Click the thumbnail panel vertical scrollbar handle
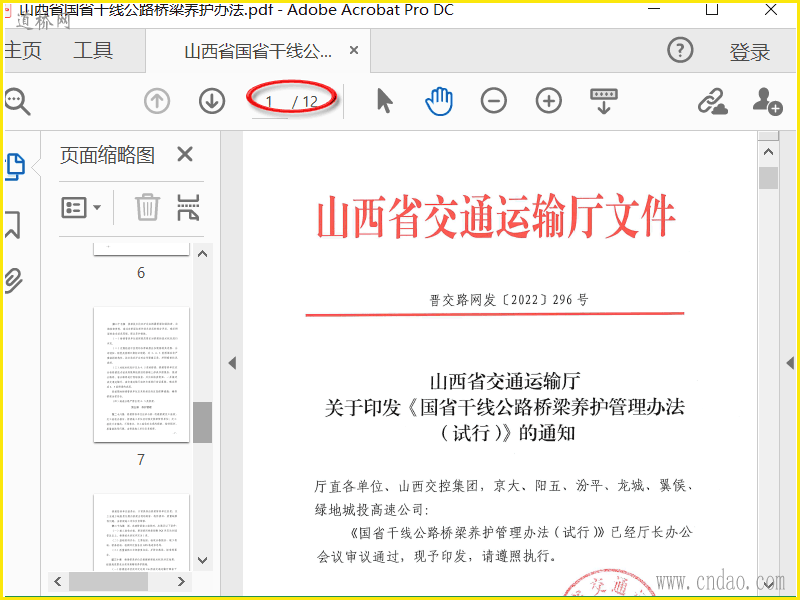 pos(203,422)
